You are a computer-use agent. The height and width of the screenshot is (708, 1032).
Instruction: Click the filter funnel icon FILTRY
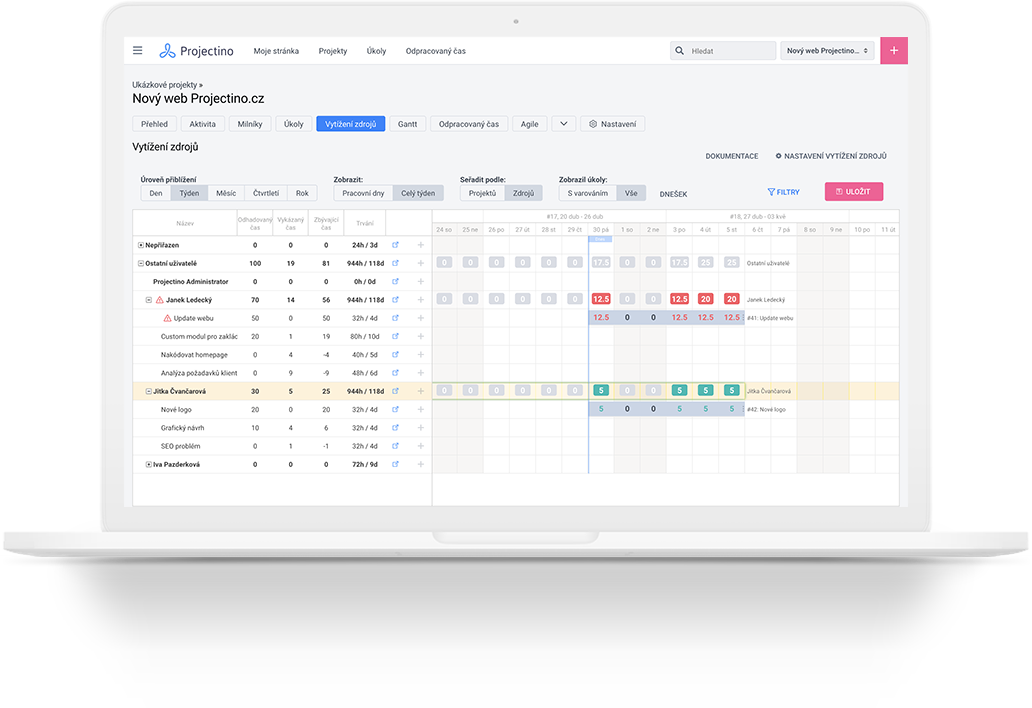[771, 192]
